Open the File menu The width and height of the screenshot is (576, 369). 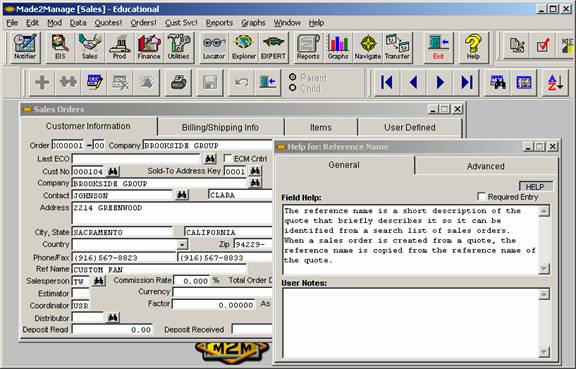click(12, 23)
